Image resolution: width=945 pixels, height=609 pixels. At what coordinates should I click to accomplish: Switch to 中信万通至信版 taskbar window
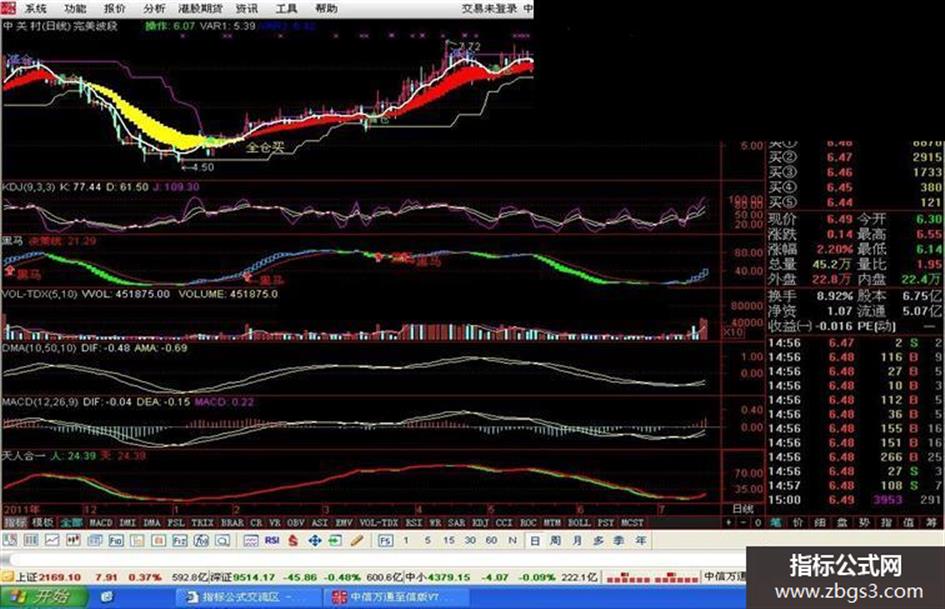tap(396, 598)
